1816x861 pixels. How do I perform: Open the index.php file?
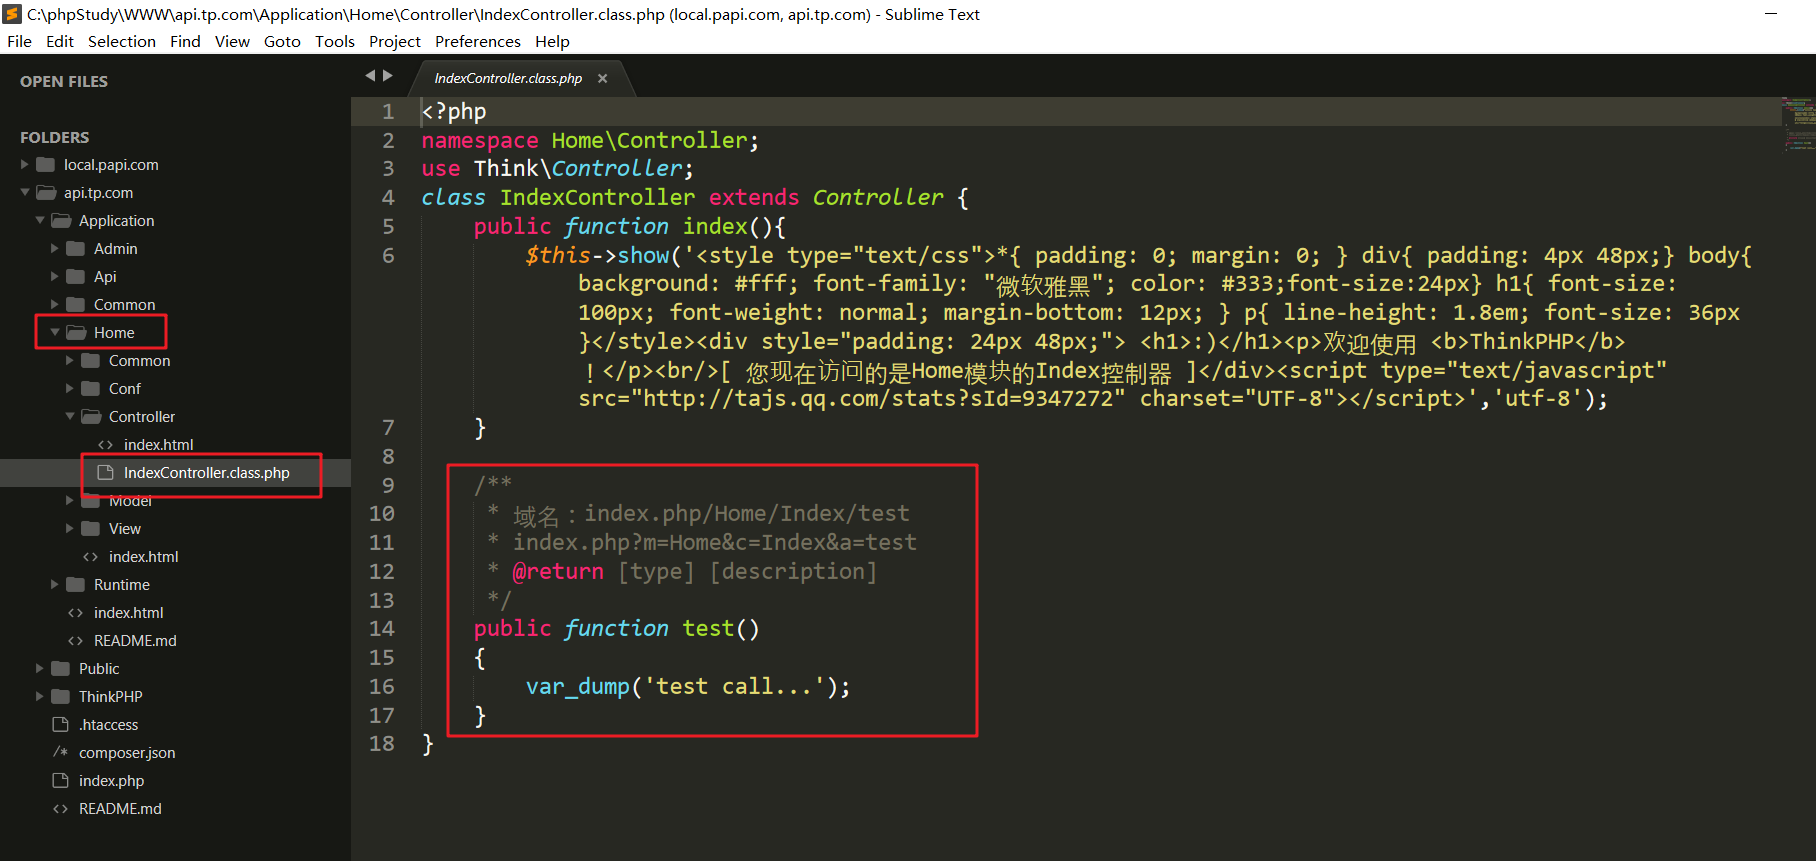point(111,781)
